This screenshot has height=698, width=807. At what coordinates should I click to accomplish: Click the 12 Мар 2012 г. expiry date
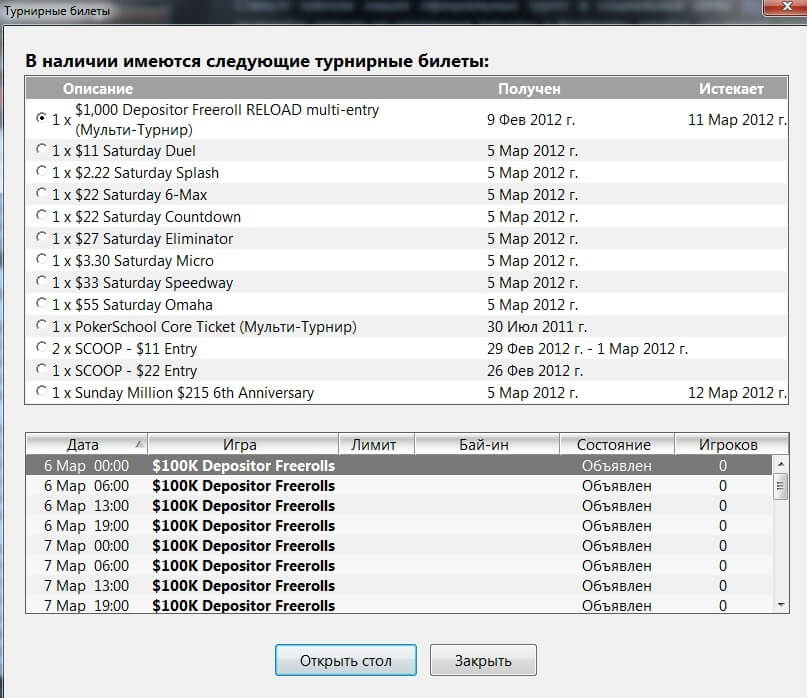click(737, 393)
